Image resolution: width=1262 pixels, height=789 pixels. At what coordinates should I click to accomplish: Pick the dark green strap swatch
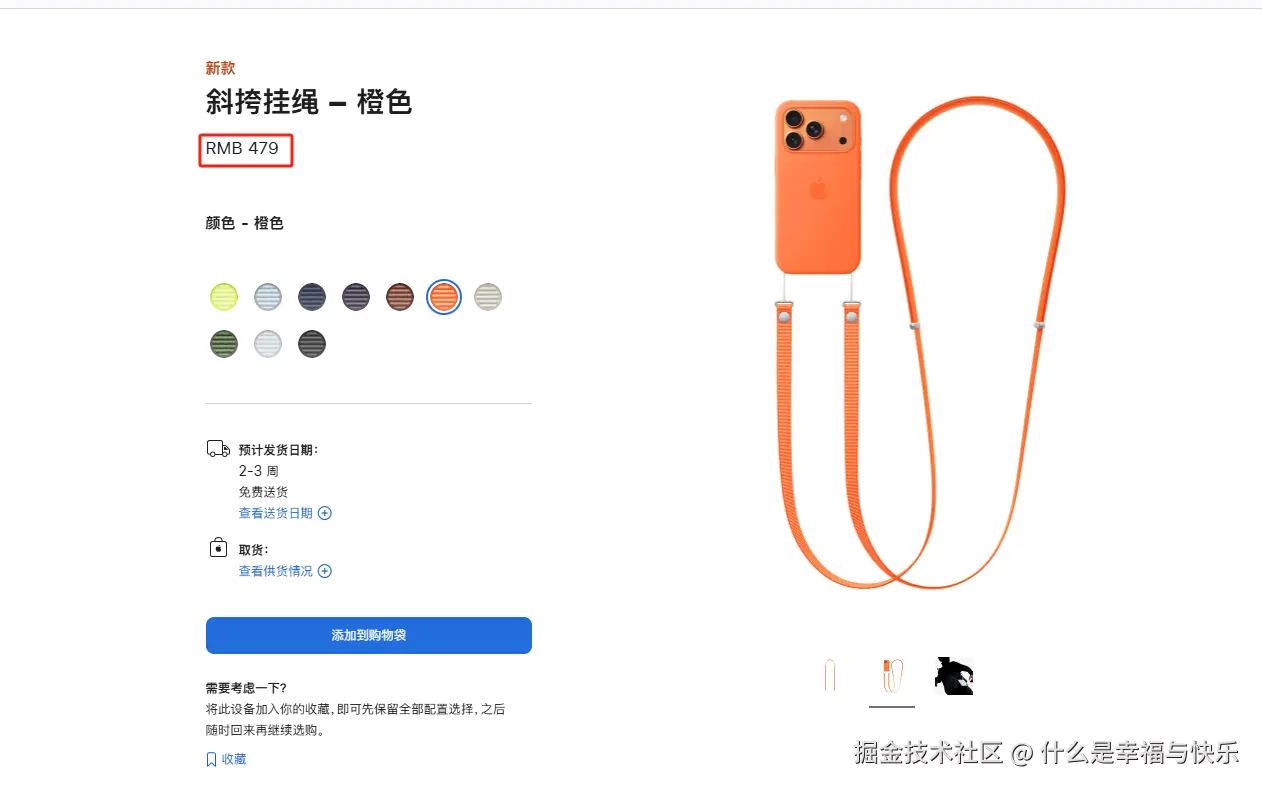(x=224, y=344)
